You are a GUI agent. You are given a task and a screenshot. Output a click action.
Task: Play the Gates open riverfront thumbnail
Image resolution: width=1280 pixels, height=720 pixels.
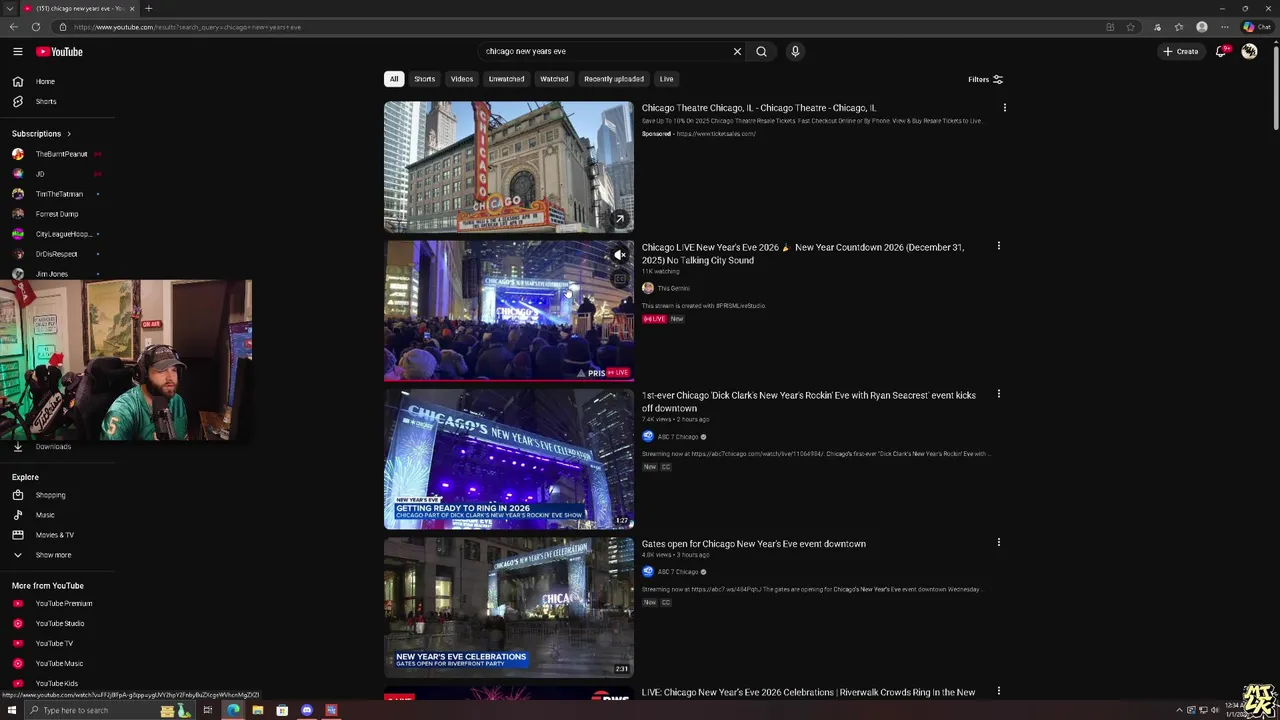tap(508, 607)
